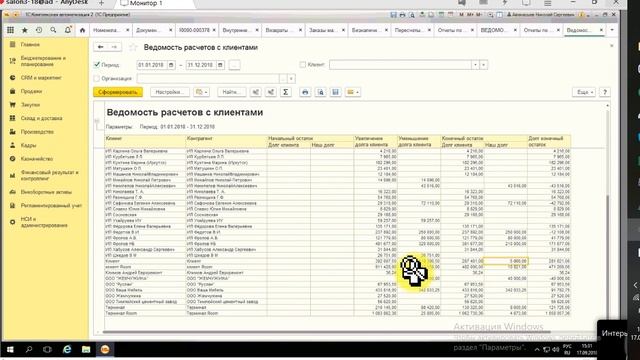This screenshot has width=640, height=360.
Task: Click the global search magnifier icon
Action: [53, 30]
